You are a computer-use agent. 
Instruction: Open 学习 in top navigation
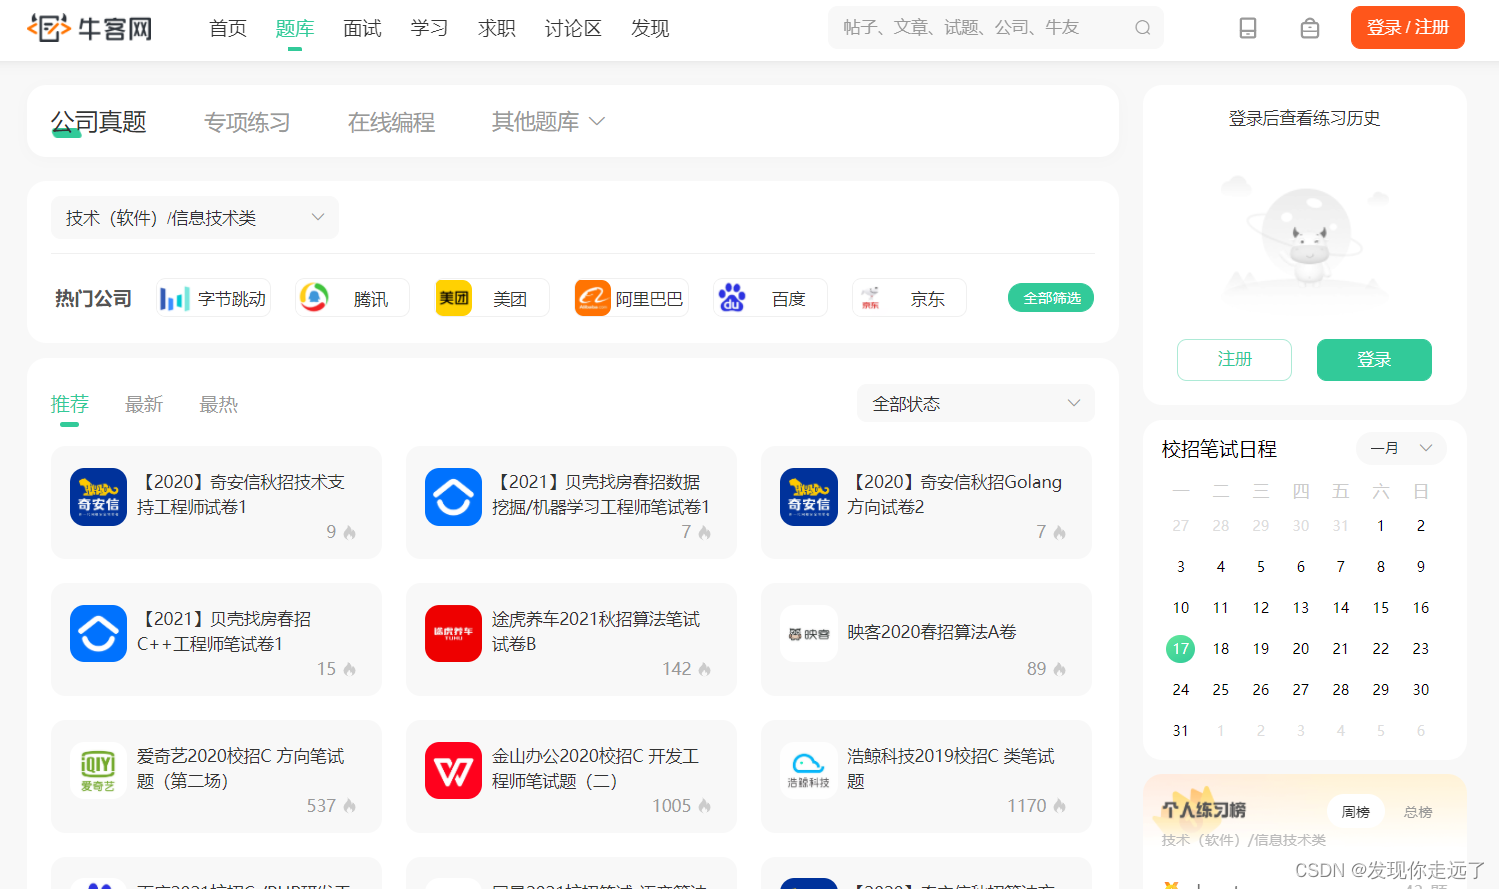click(429, 28)
